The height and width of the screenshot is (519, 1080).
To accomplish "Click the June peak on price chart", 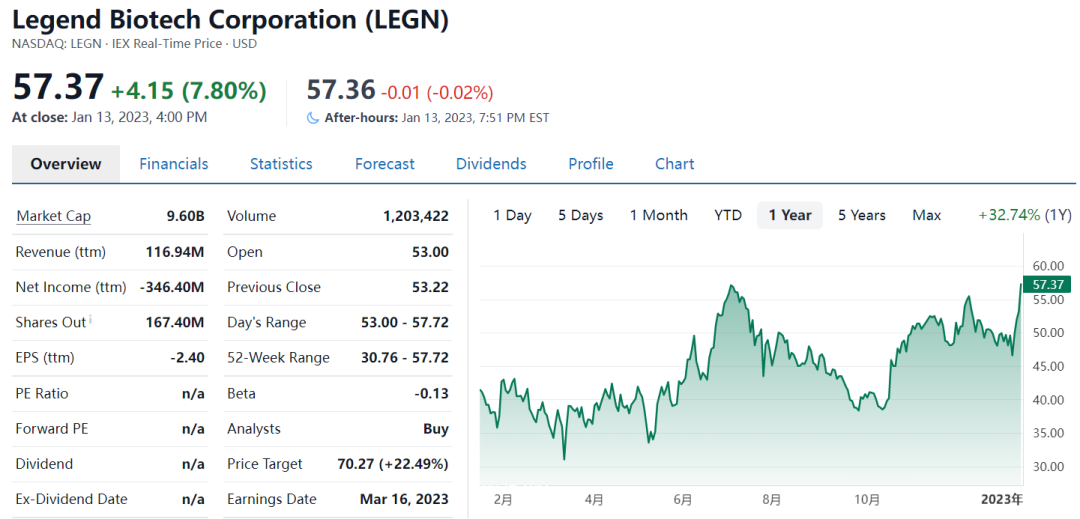I will pyautogui.click(x=732, y=287).
